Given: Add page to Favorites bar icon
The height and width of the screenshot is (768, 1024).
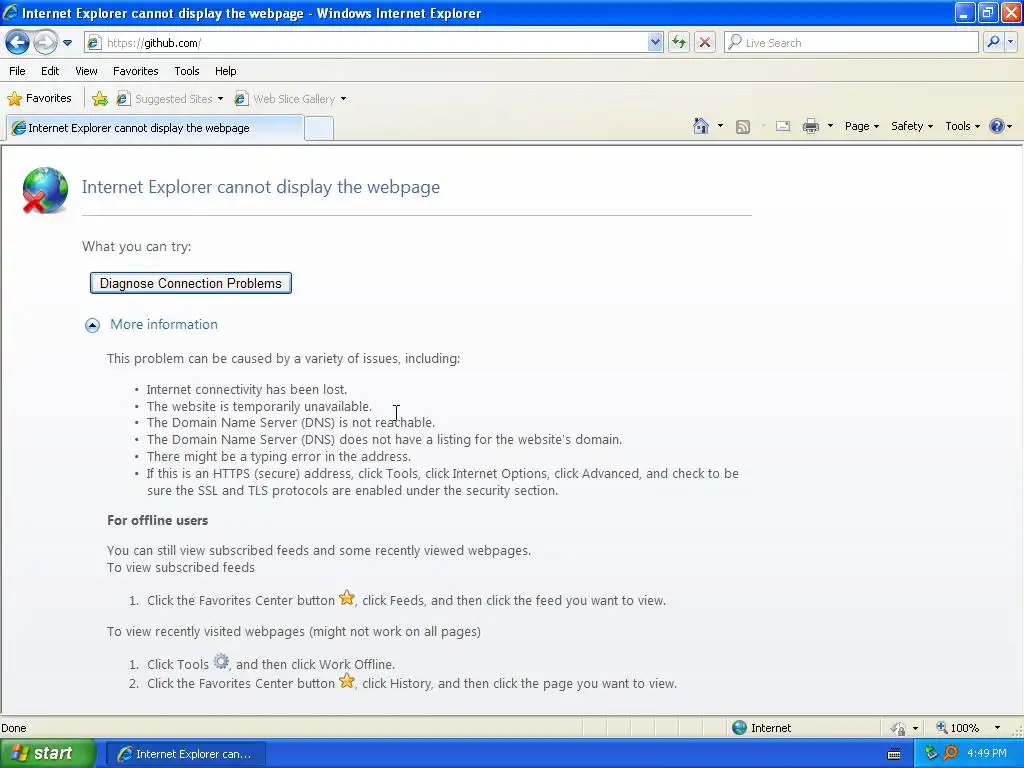Looking at the screenshot, I should [x=100, y=99].
